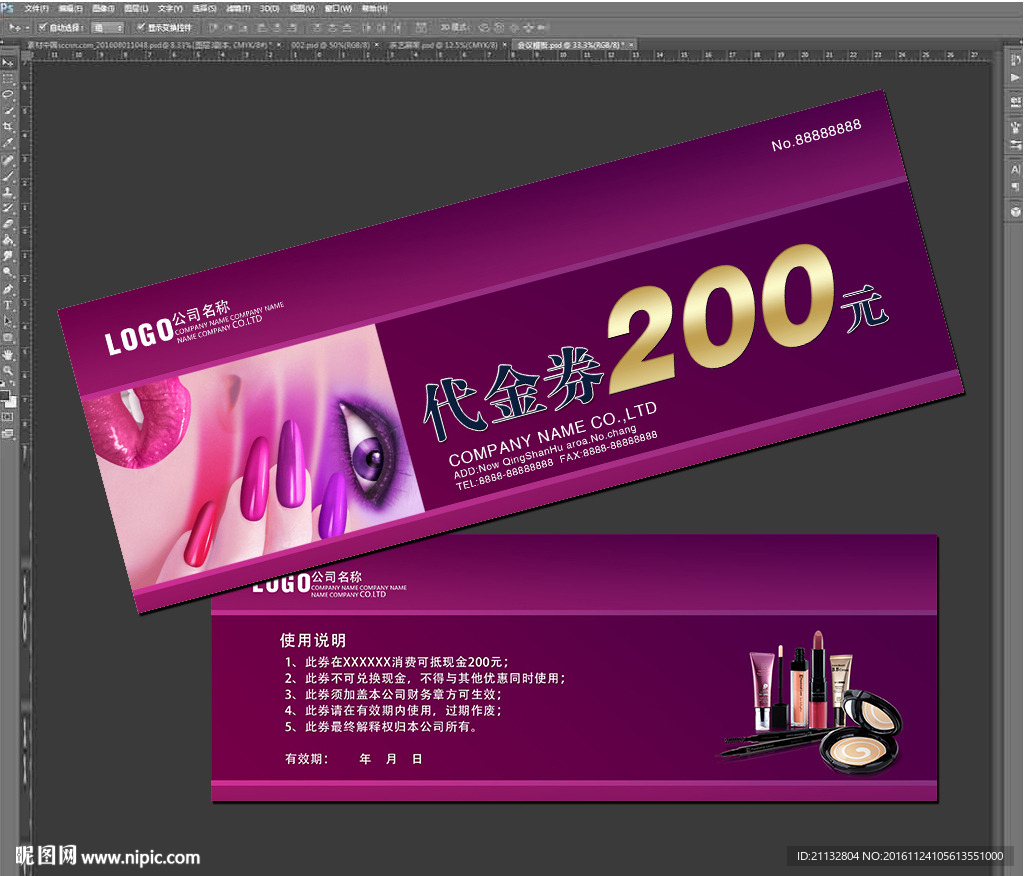The width and height of the screenshot is (1024, 876).
Task: Select the Paint Bucket tool
Action: pos(8,240)
